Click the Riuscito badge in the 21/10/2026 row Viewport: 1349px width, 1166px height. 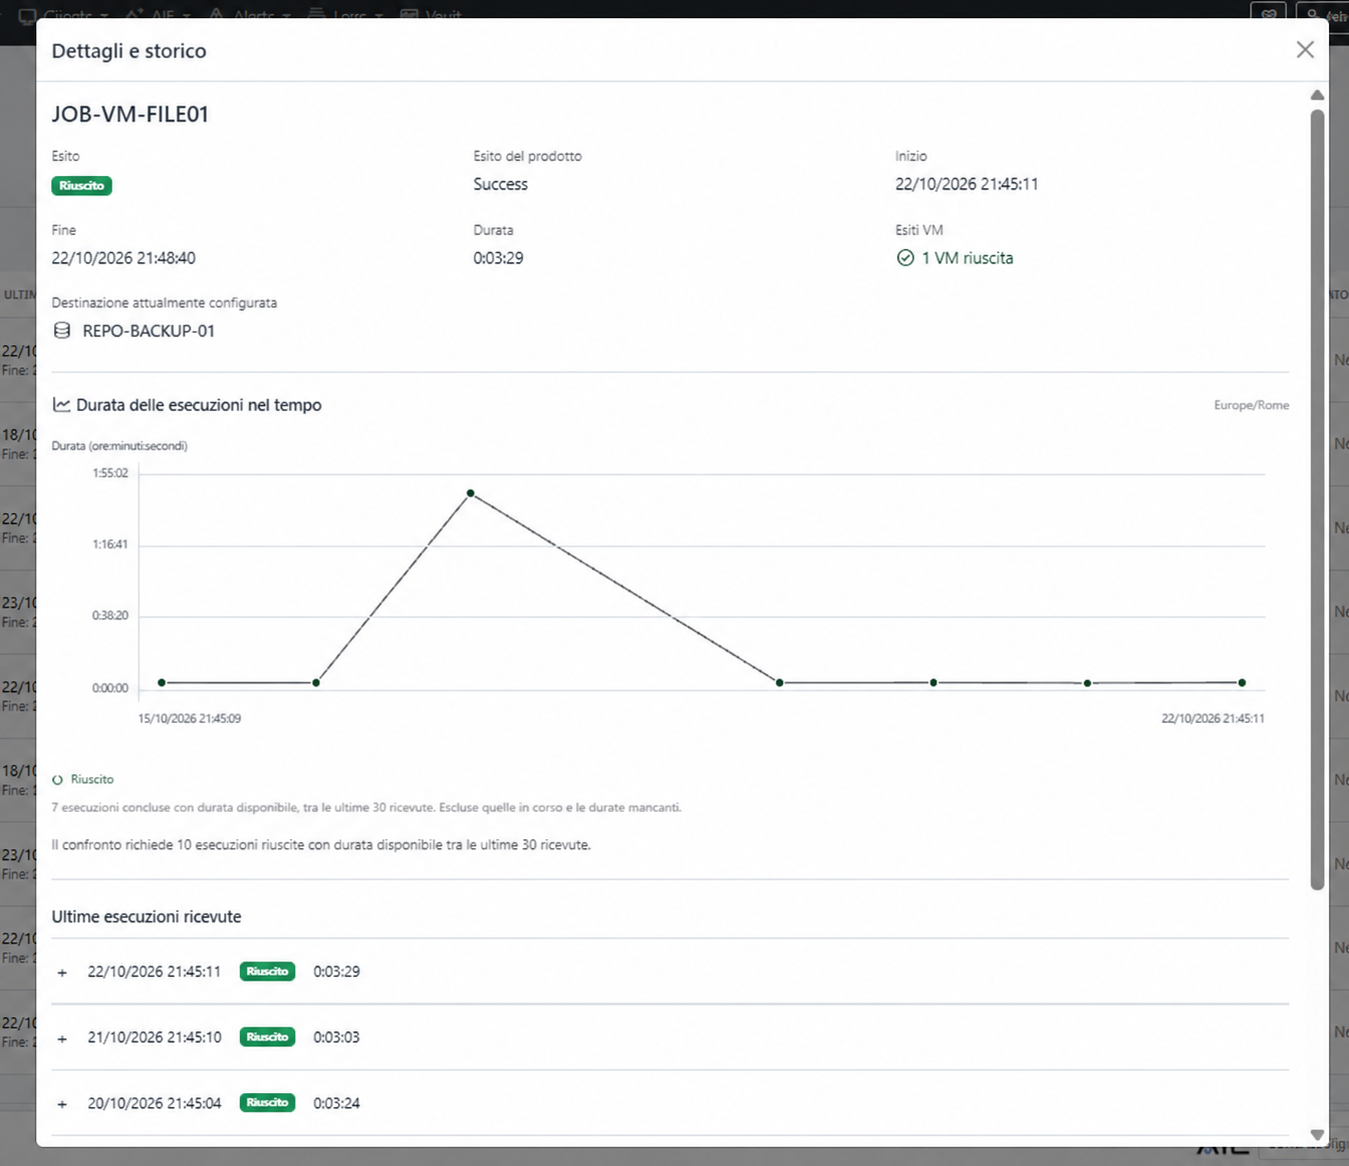(267, 1037)
